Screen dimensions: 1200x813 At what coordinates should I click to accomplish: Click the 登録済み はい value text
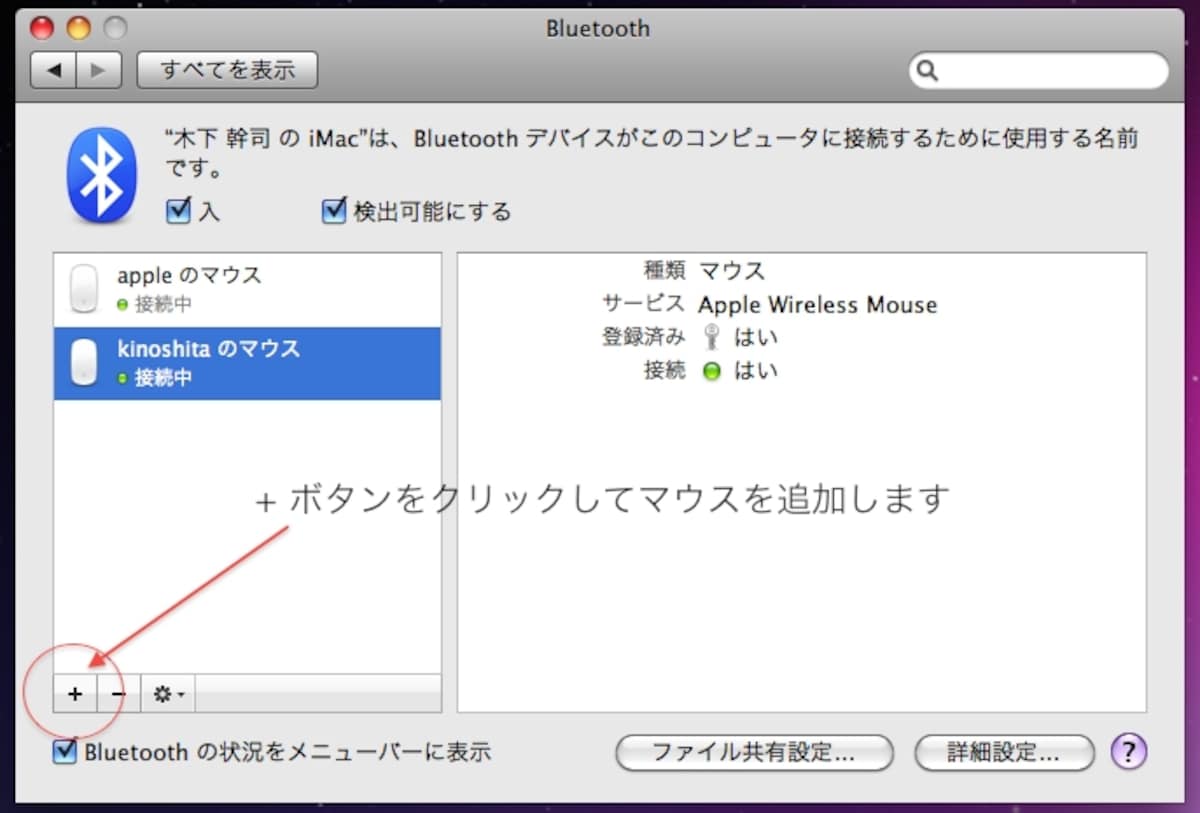[x=755, y=337]
